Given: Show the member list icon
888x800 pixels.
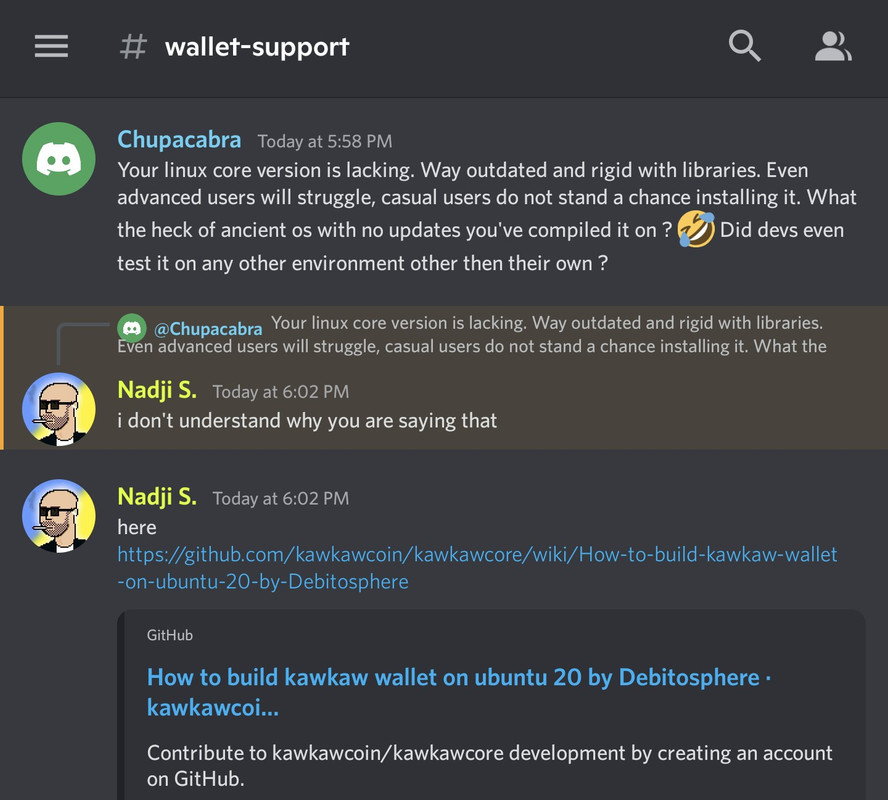Looking at the screenshot, I should pos(833,46).
